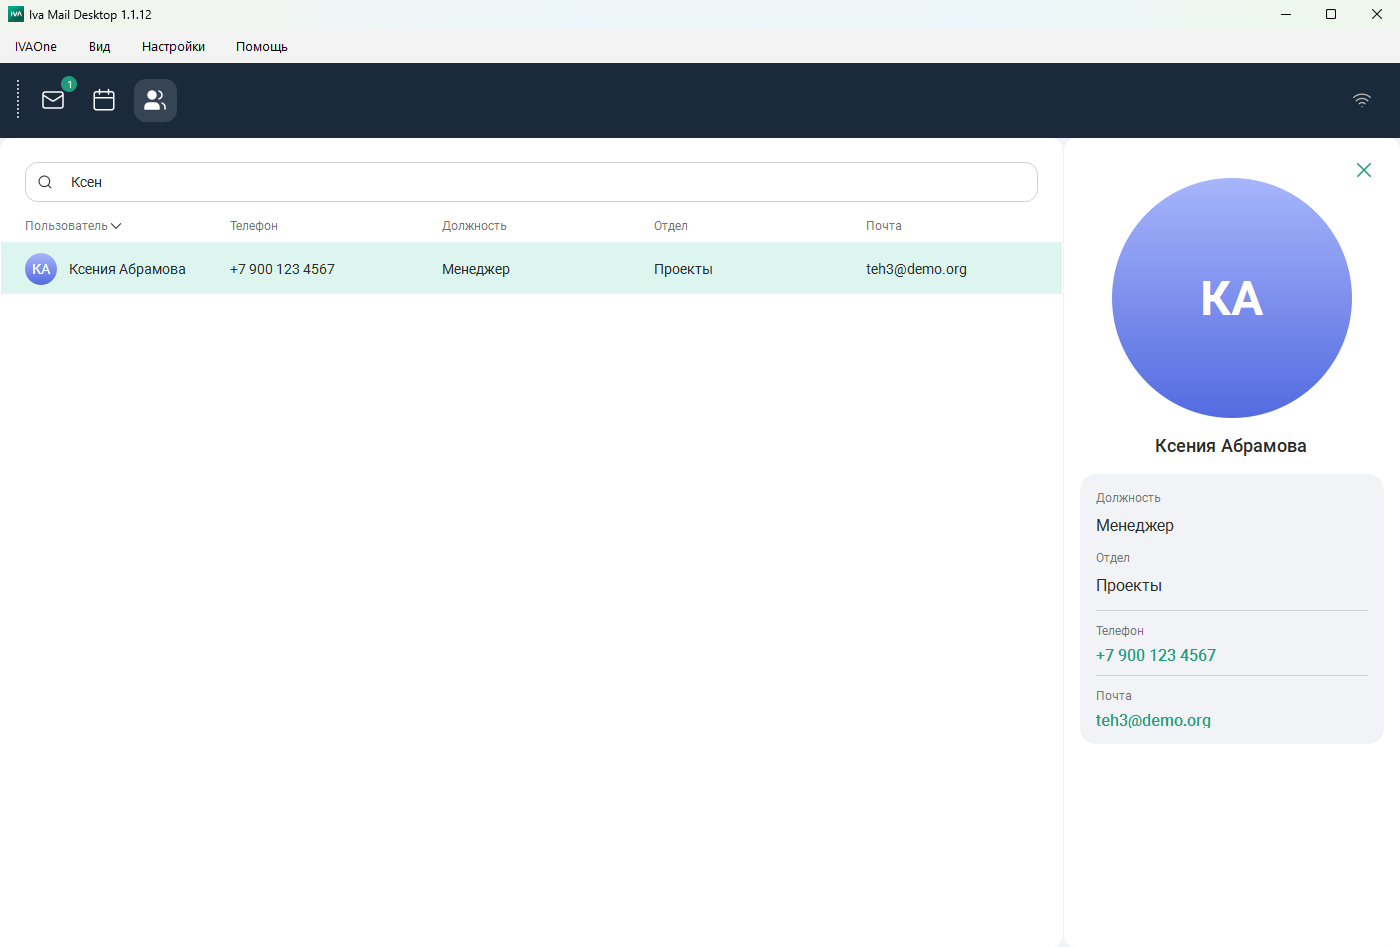The width and height of the screenshot is (1400, 947).
Task: Click into the contact search field
Action: click(540, 182)
